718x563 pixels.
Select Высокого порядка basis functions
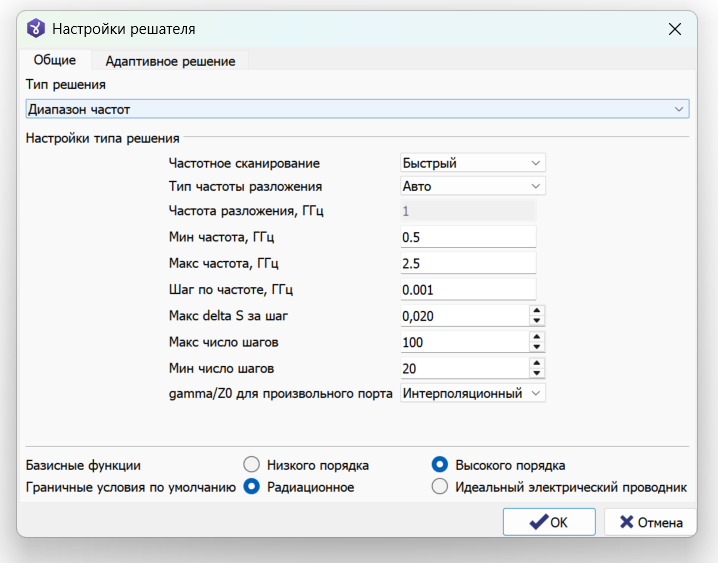(440, 465)
